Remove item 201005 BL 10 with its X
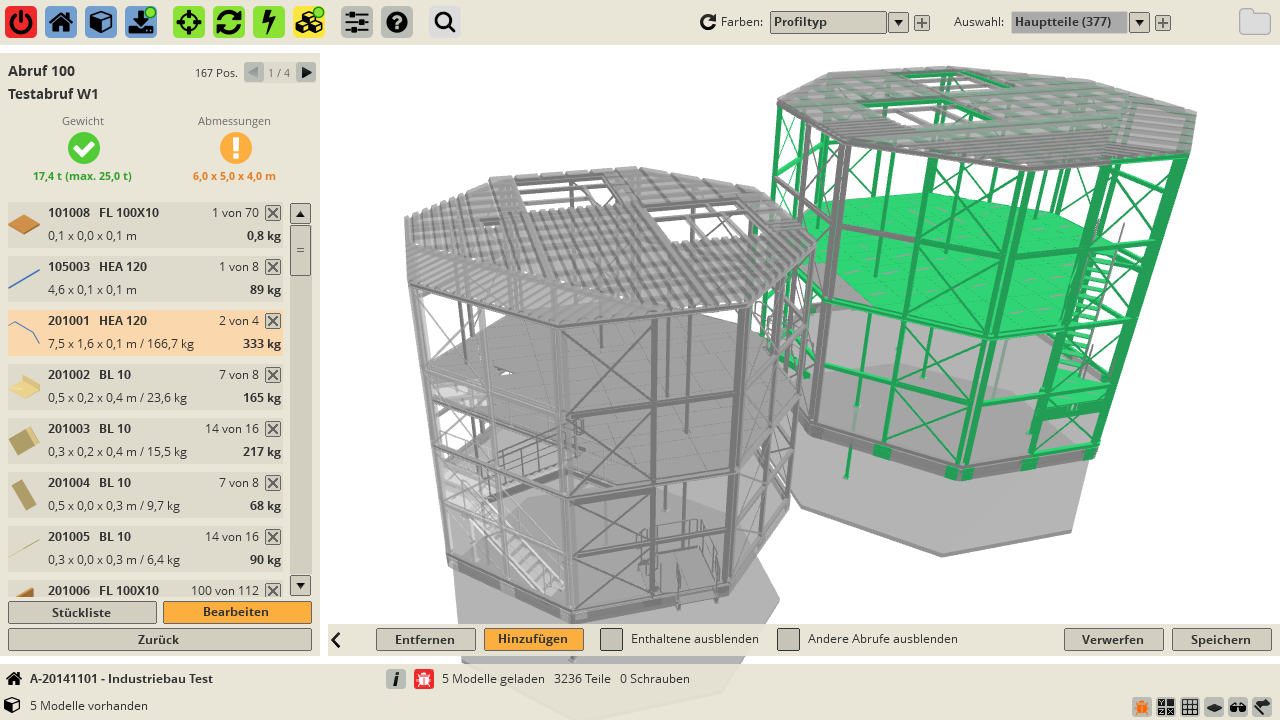This screenshot has width=1280, height=720. point(273,537)
